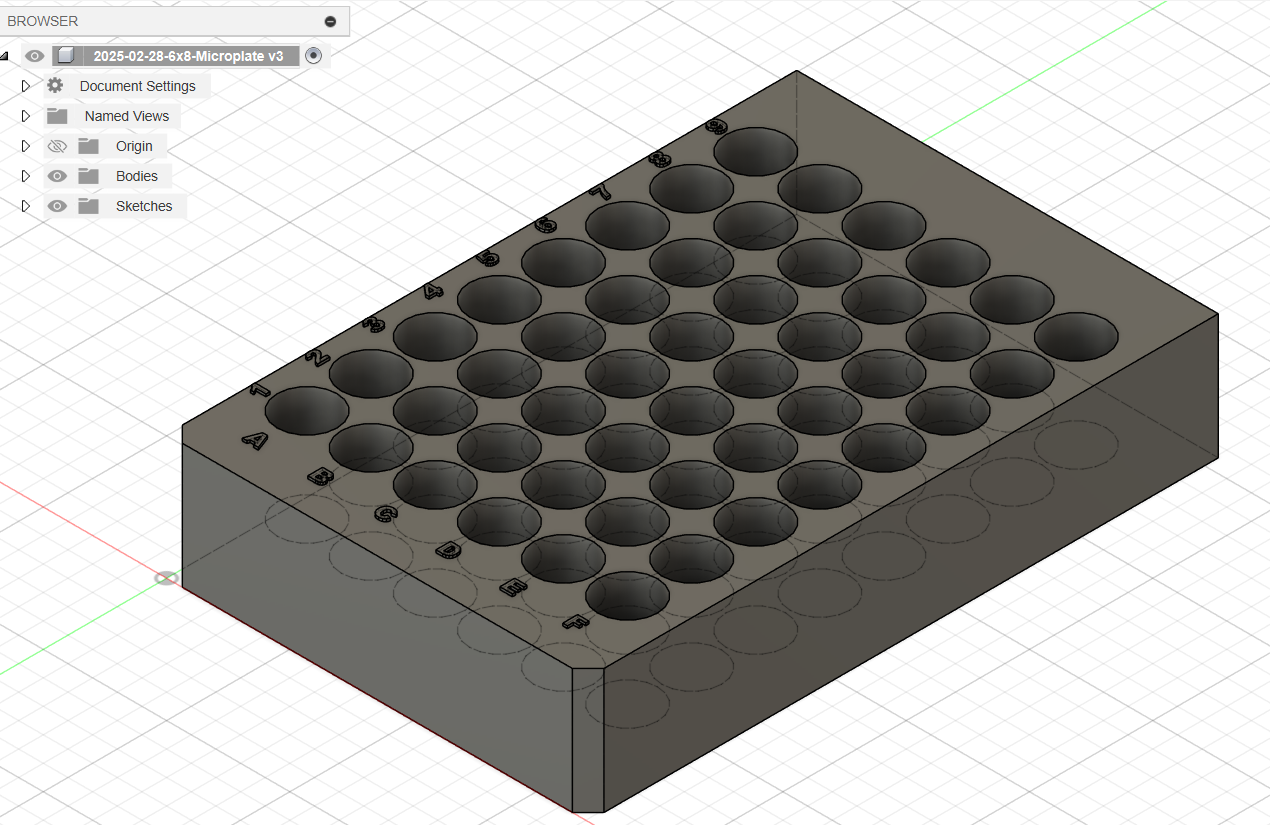Select the Bodies label
The image size is (1270, 825).
point(137,176)
